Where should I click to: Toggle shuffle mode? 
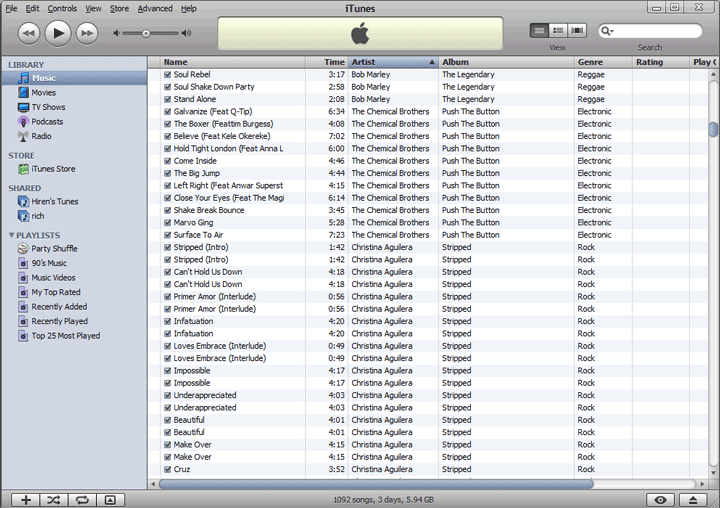(x=54, y=500)
